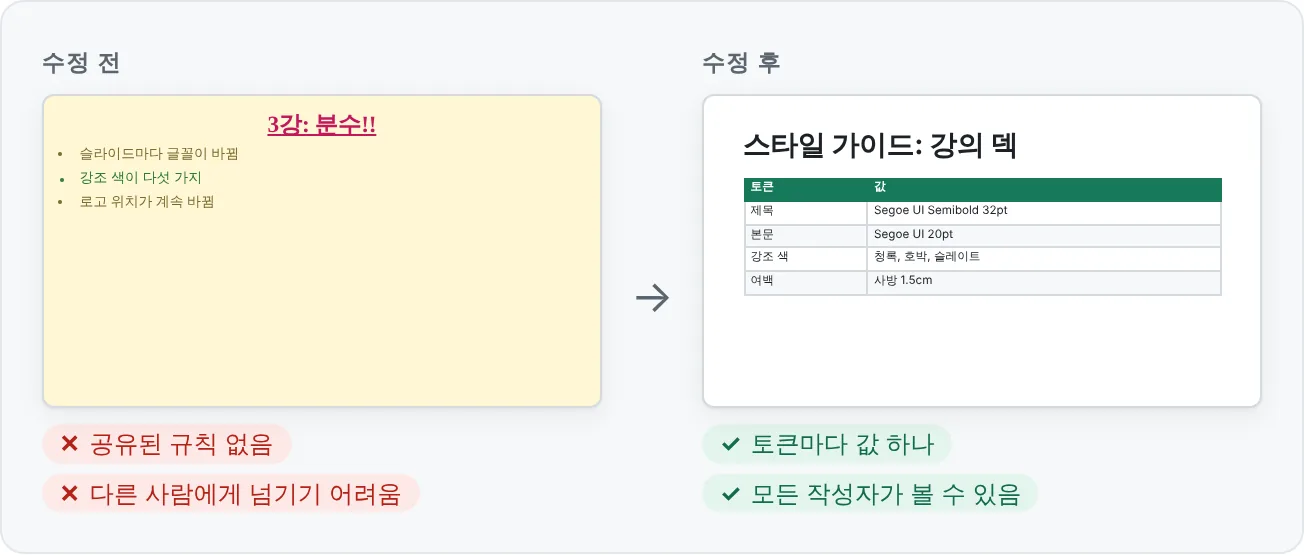Select cell 'Segoe UI Semibold 32pt'
The height and width of the screenshot is (556, 1304).
pos(1044,212)
